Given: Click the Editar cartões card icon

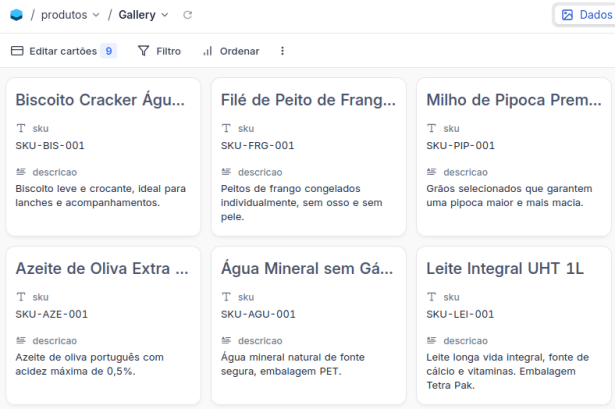Looking at the screenshot, I should pos(17,51).
